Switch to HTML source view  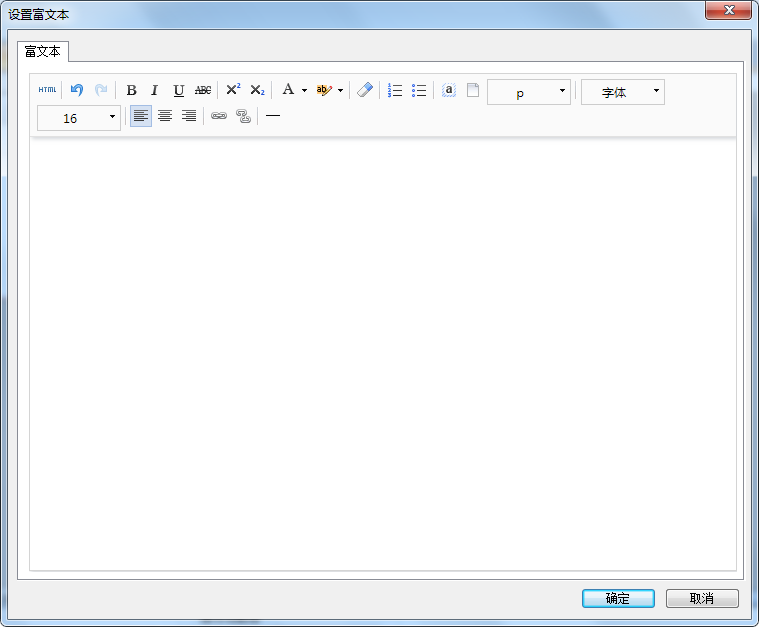point(48,90)
